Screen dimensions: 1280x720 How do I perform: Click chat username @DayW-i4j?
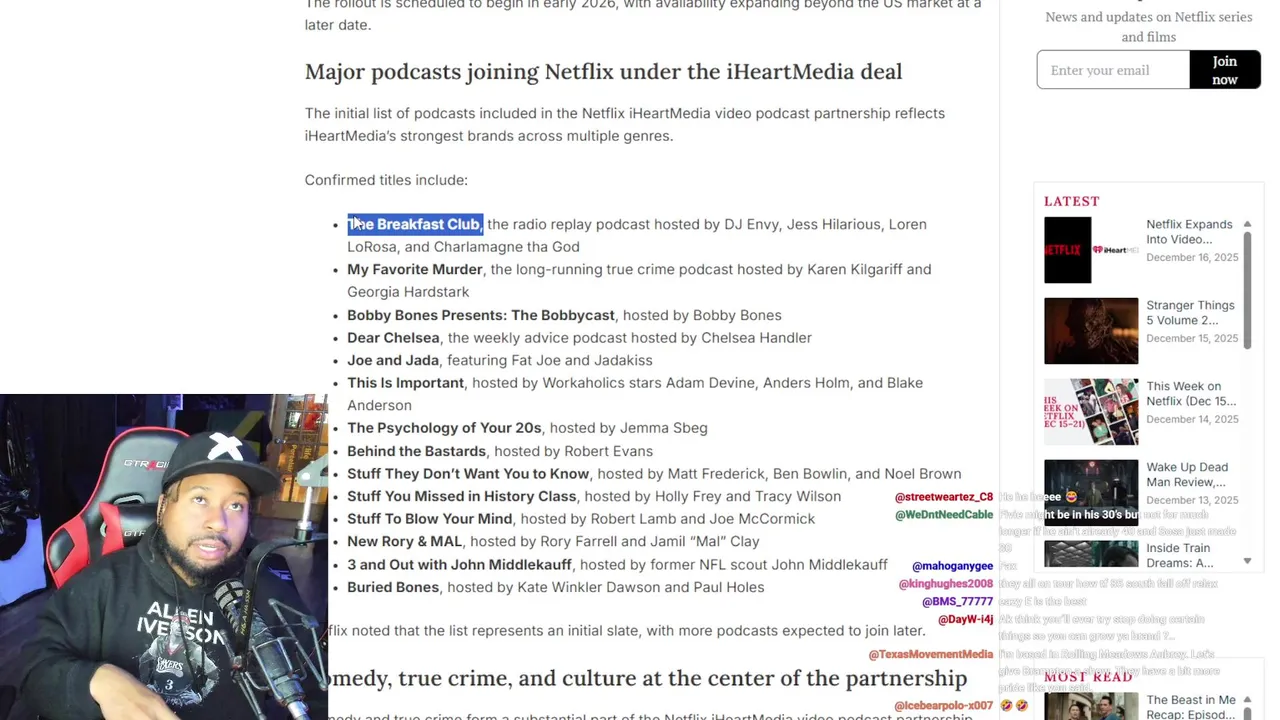(966, 620)
